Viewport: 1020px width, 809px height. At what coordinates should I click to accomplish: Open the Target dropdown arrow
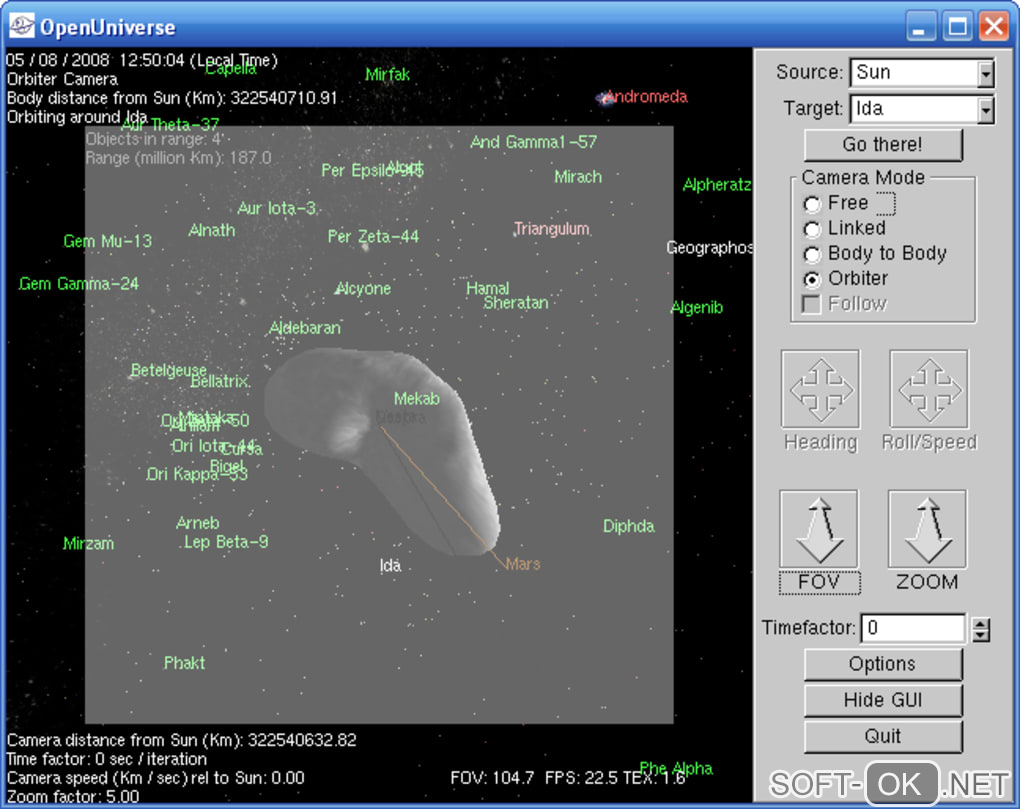[x=986, y=109]
